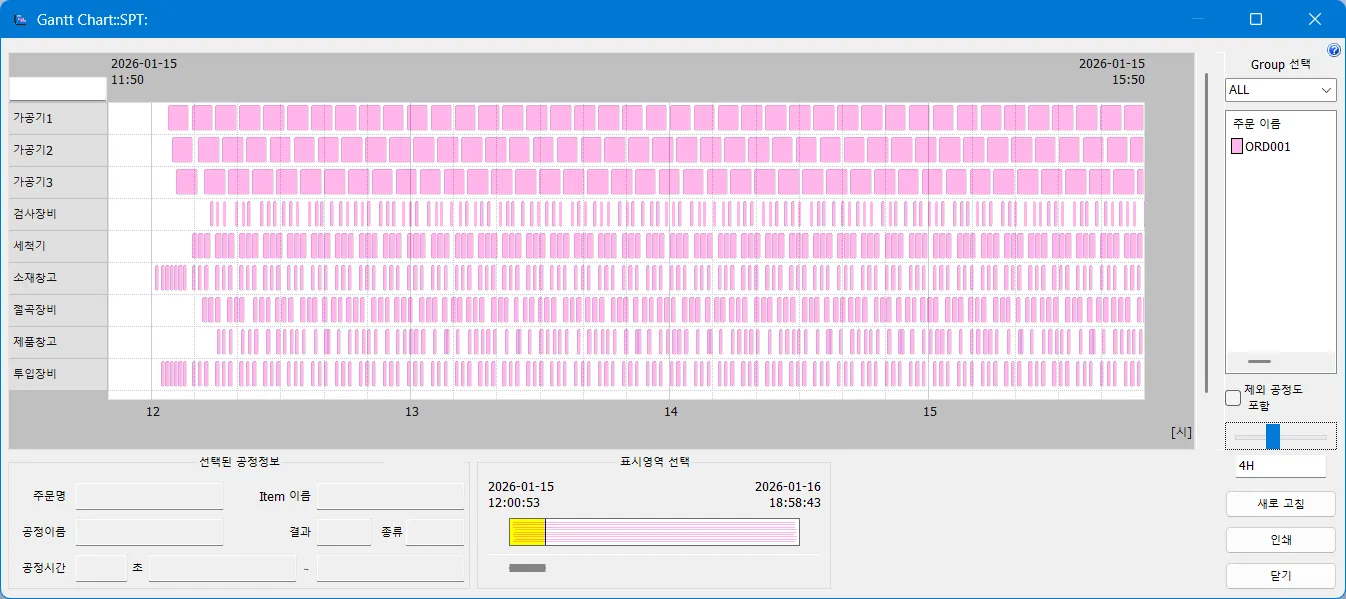Click the Item 이름 text field

click(x=390, y=496)
